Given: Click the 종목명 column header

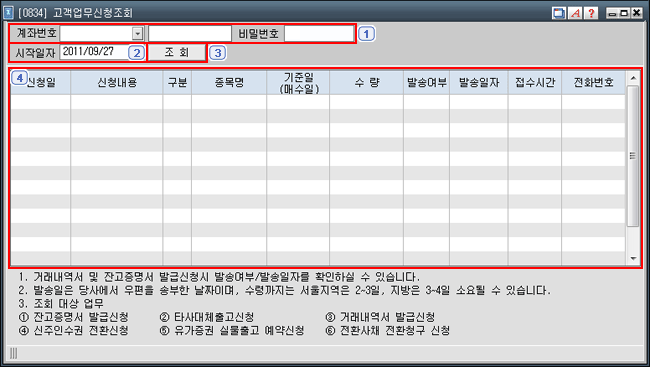Looking at the screenshot, I should pyautogui.click(x=229, y=83).
